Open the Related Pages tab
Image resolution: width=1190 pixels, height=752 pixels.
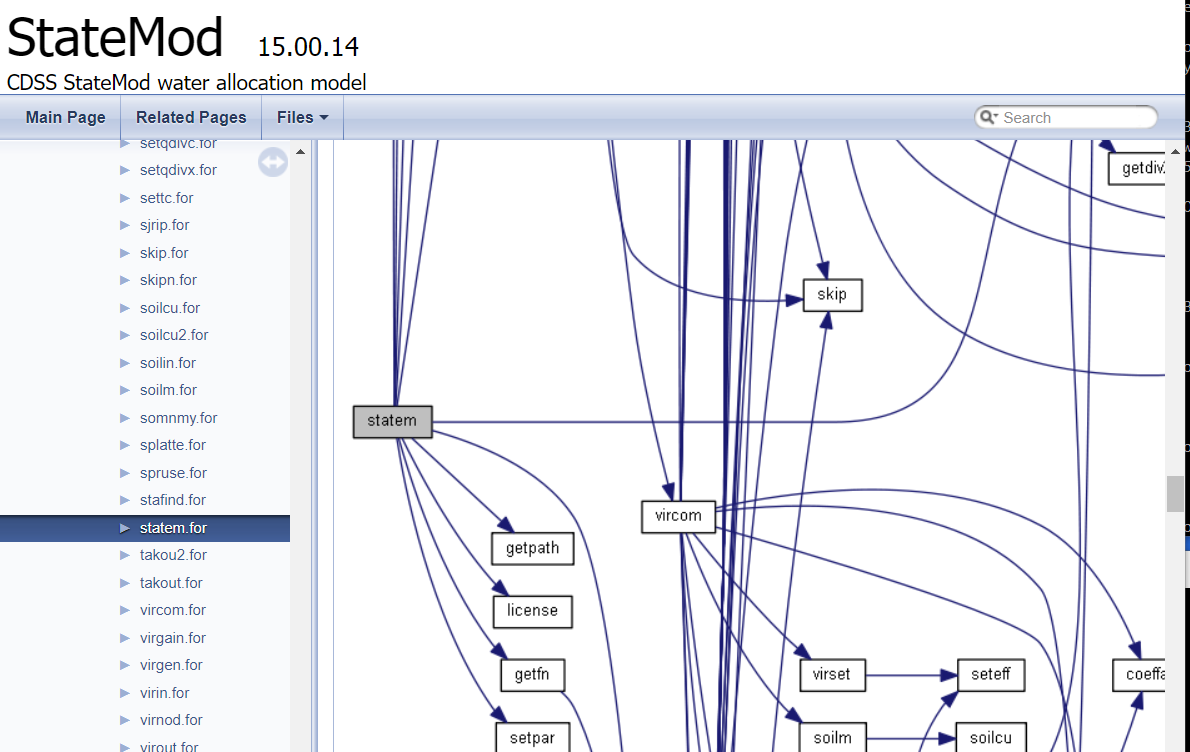pyautogui.click(x=191, y=117)
